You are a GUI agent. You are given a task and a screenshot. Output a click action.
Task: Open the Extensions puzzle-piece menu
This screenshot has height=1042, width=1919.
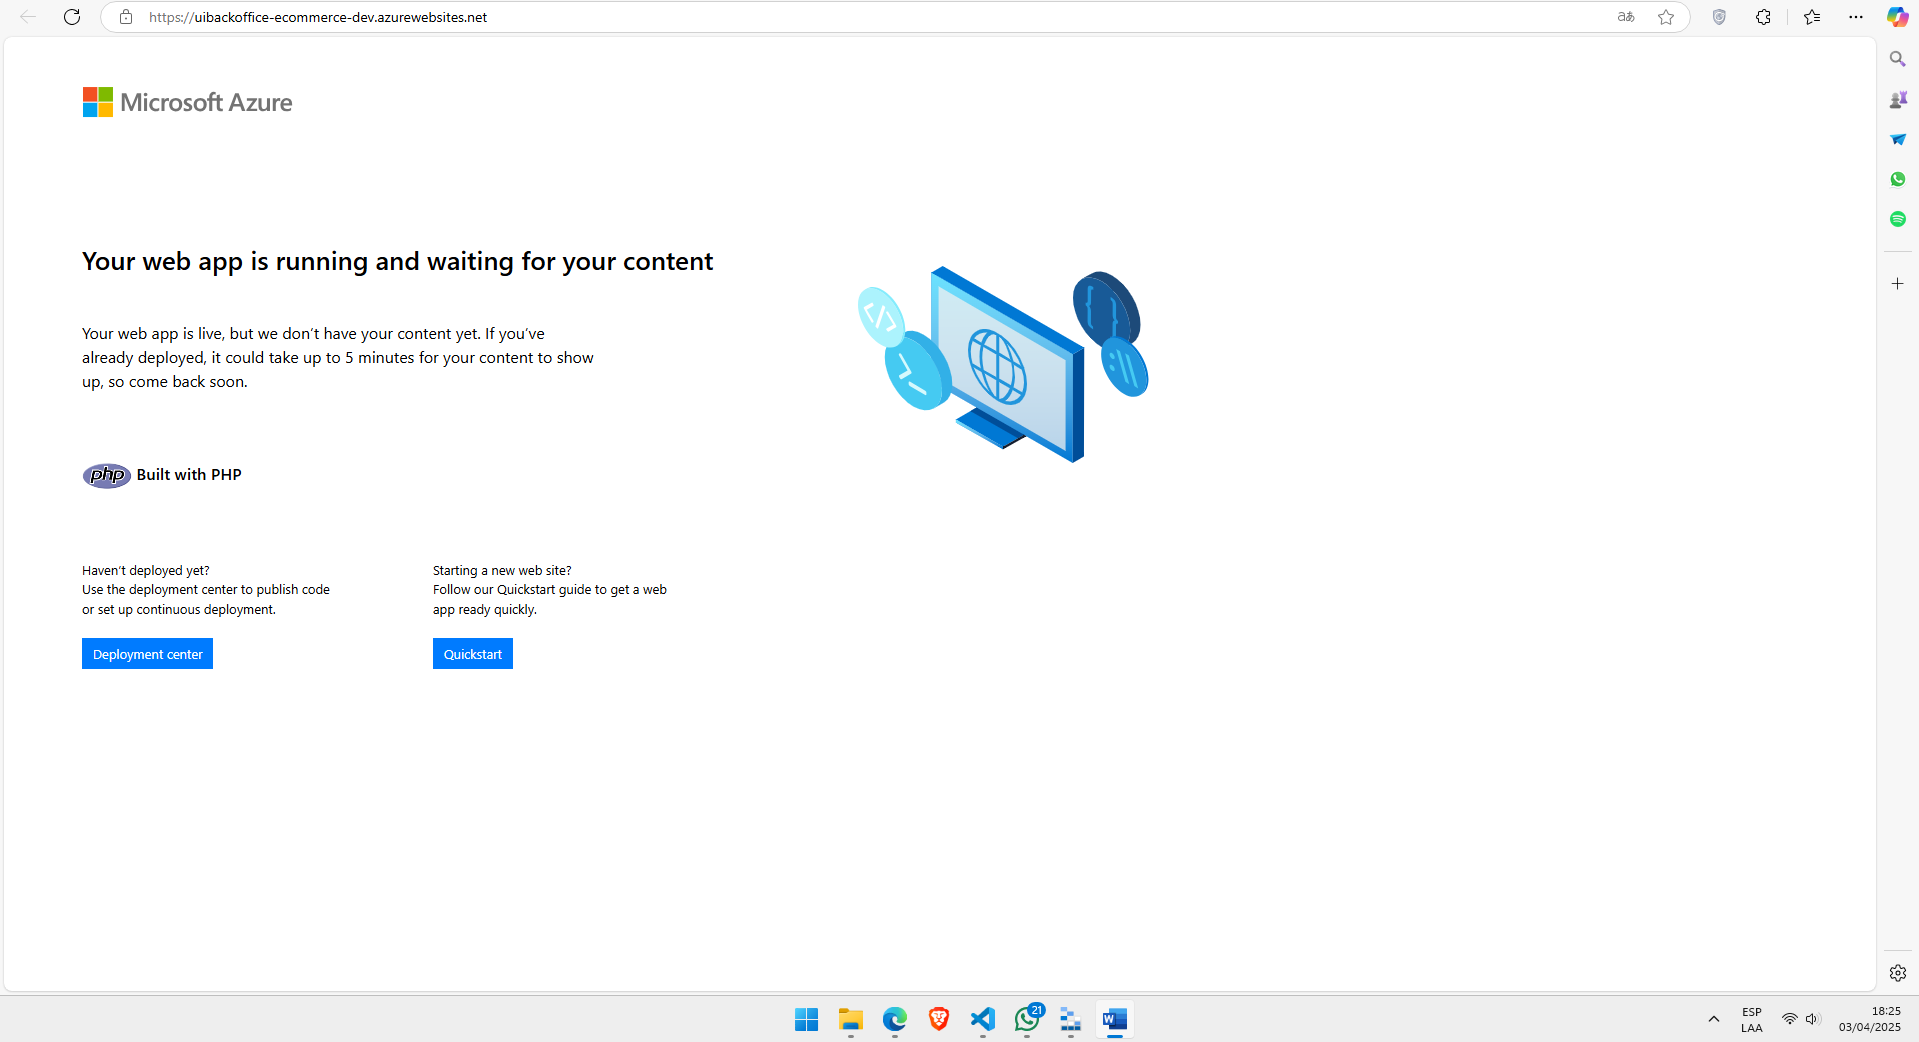coord(1763,17)
